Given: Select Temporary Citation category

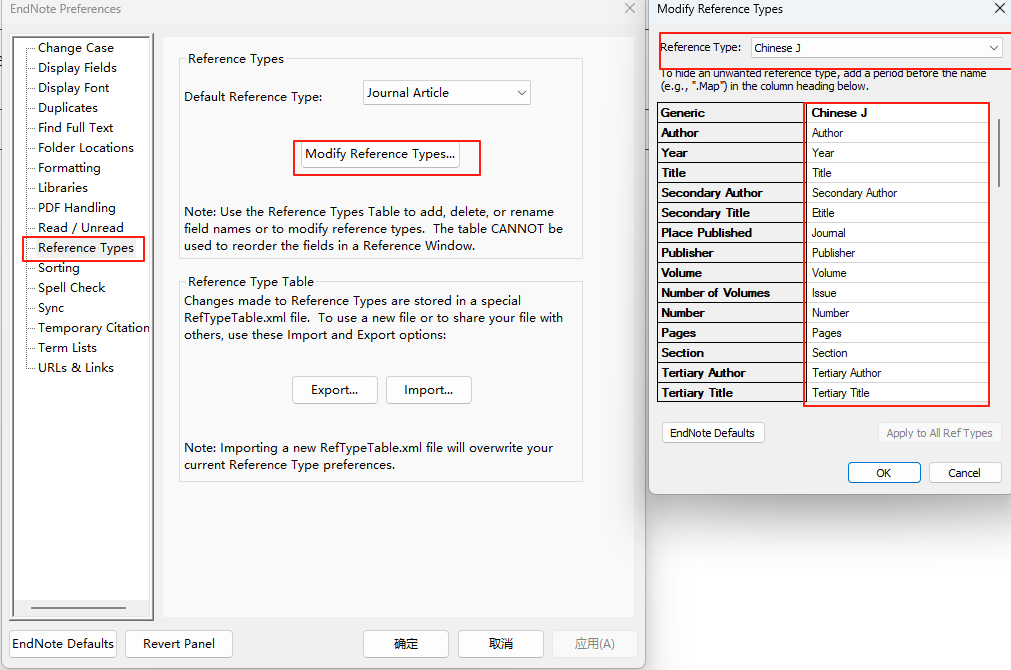Looking at the screenshot, I should pos(93,328).
